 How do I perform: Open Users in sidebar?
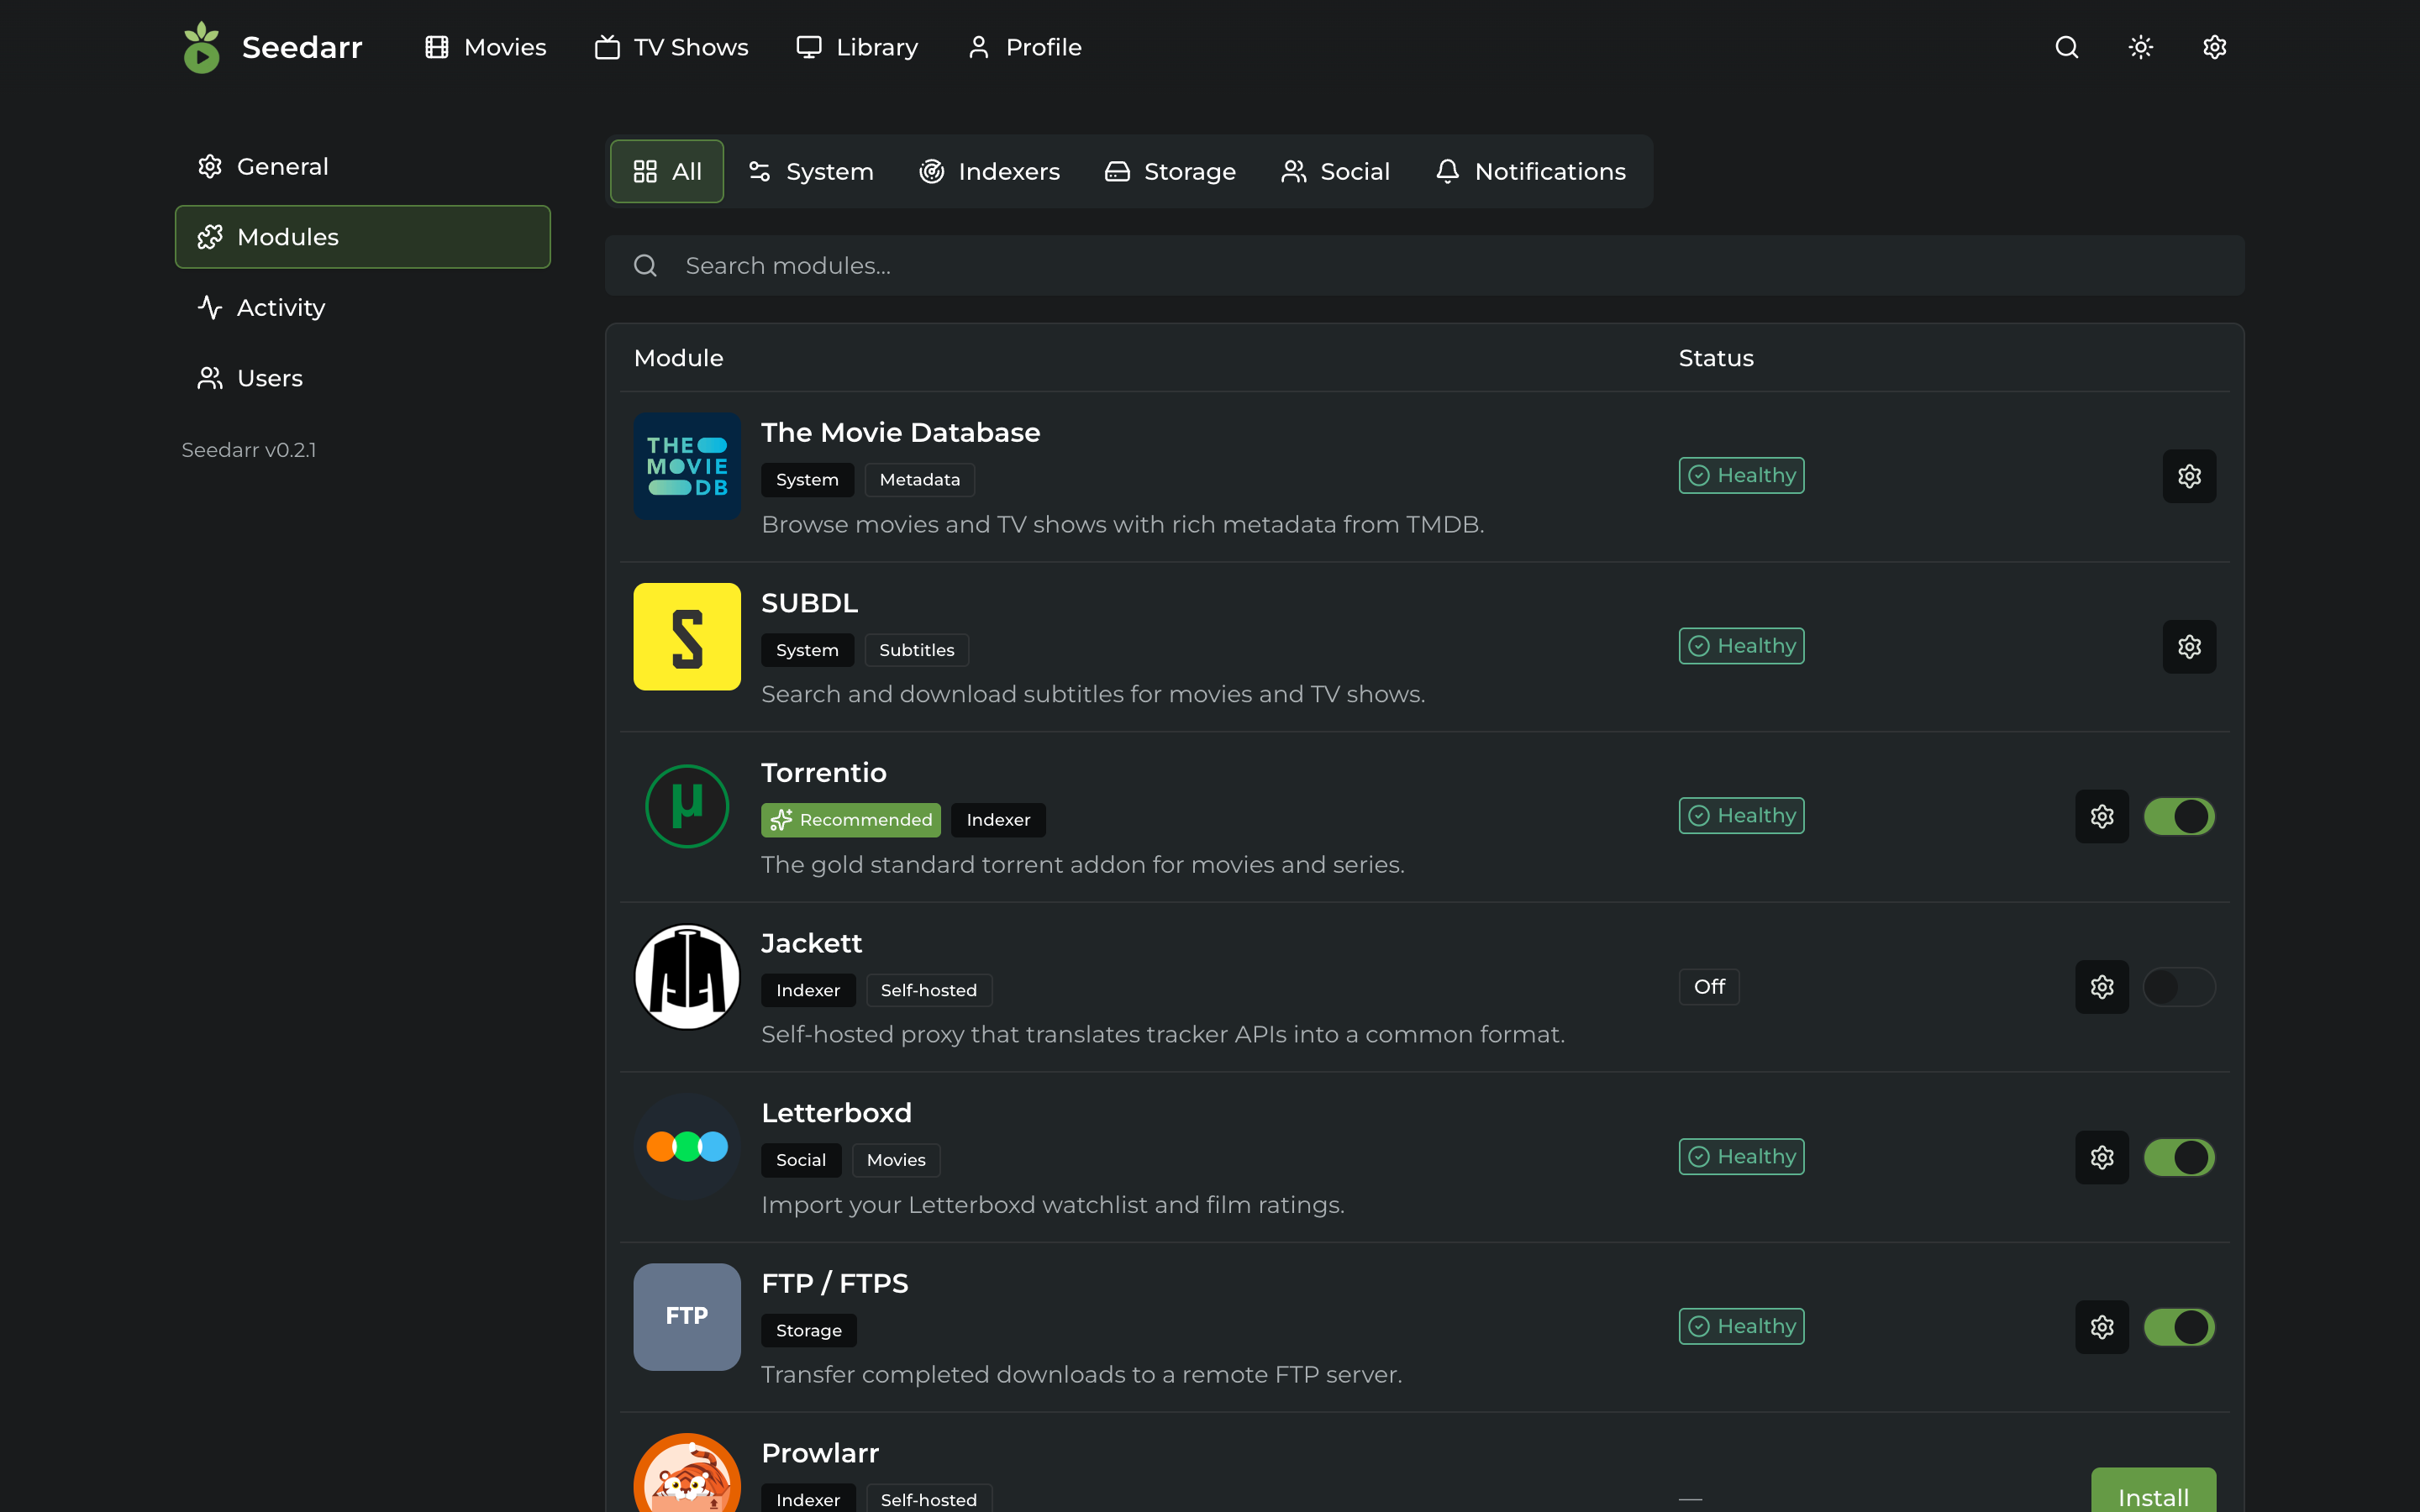click(x=363, y=378)
